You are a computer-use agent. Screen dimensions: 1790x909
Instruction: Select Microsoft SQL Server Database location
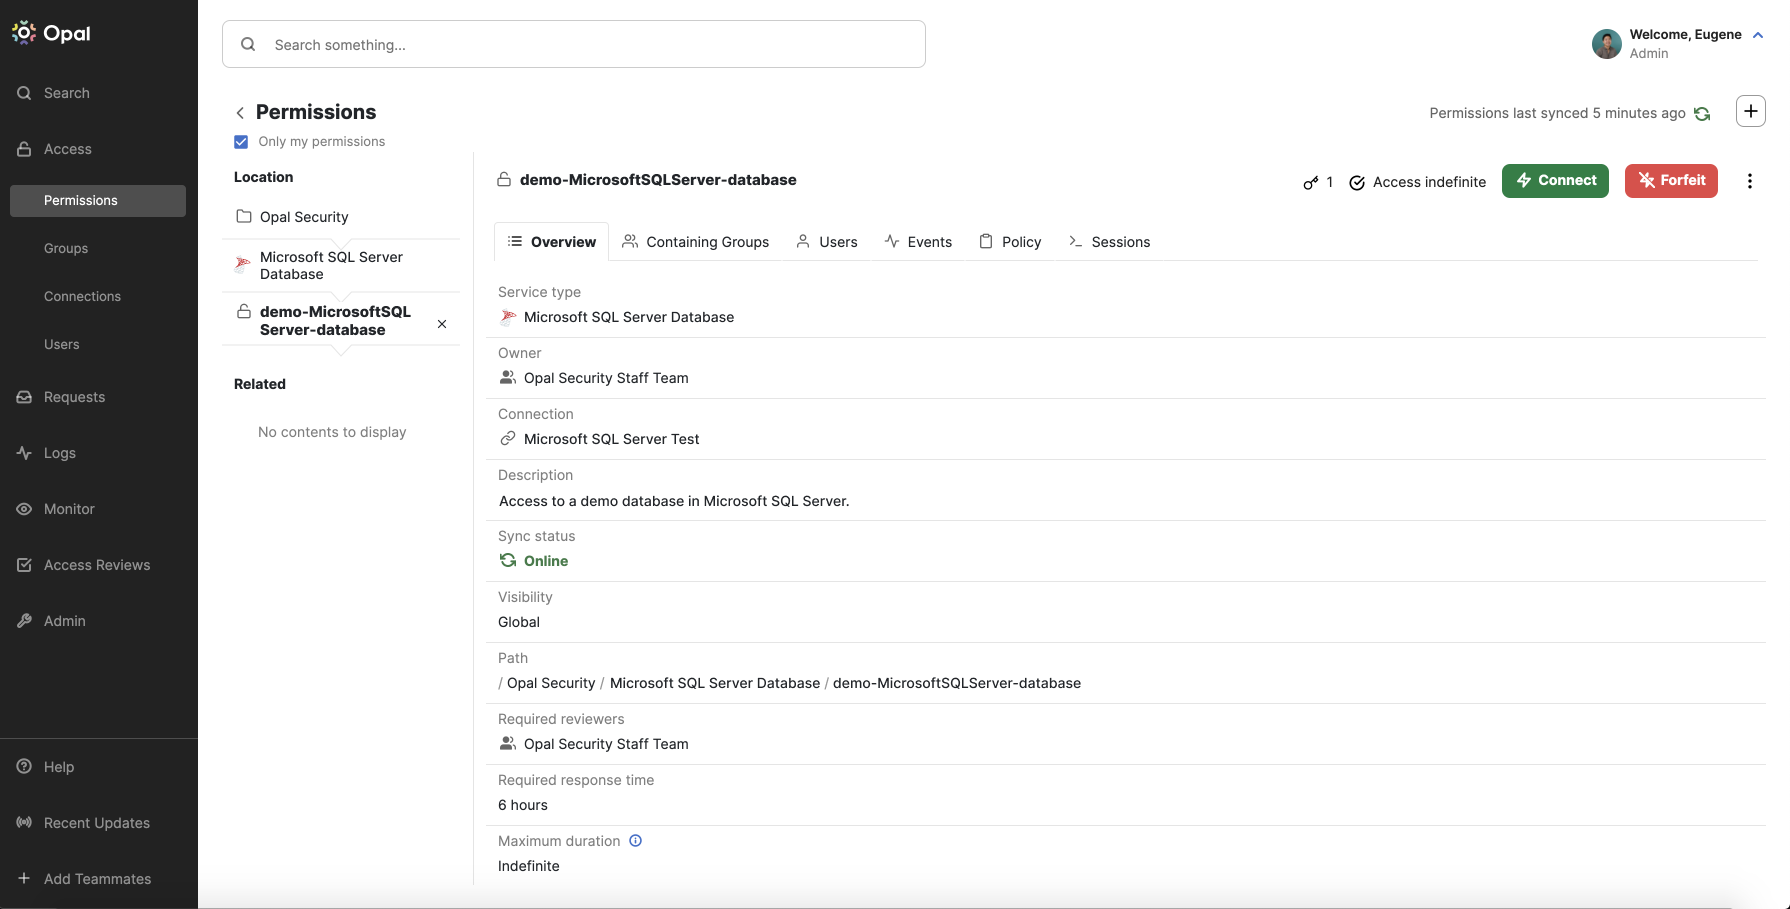[341, 266]
